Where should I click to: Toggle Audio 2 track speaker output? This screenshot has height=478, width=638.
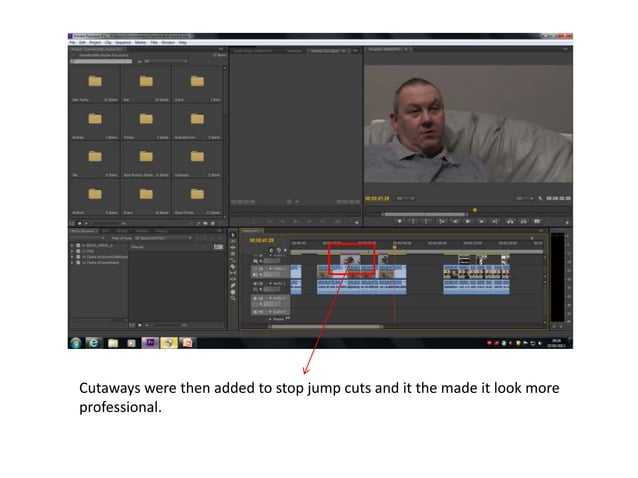click(253, 298)
